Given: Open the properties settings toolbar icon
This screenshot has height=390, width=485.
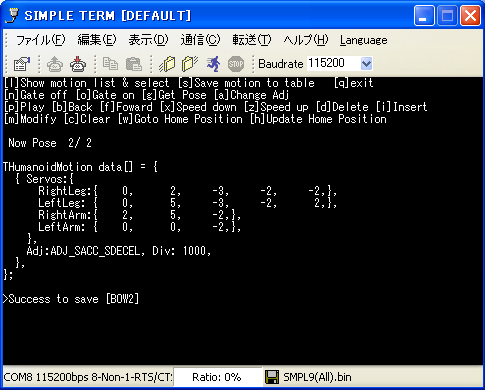Looking at the screenshot, I should pos(22,64).
